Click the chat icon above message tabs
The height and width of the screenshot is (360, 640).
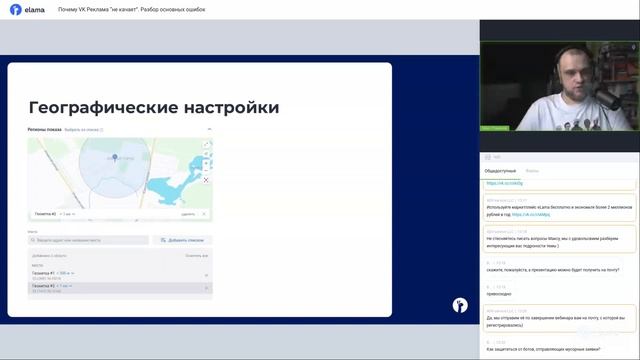click(488, 157)
